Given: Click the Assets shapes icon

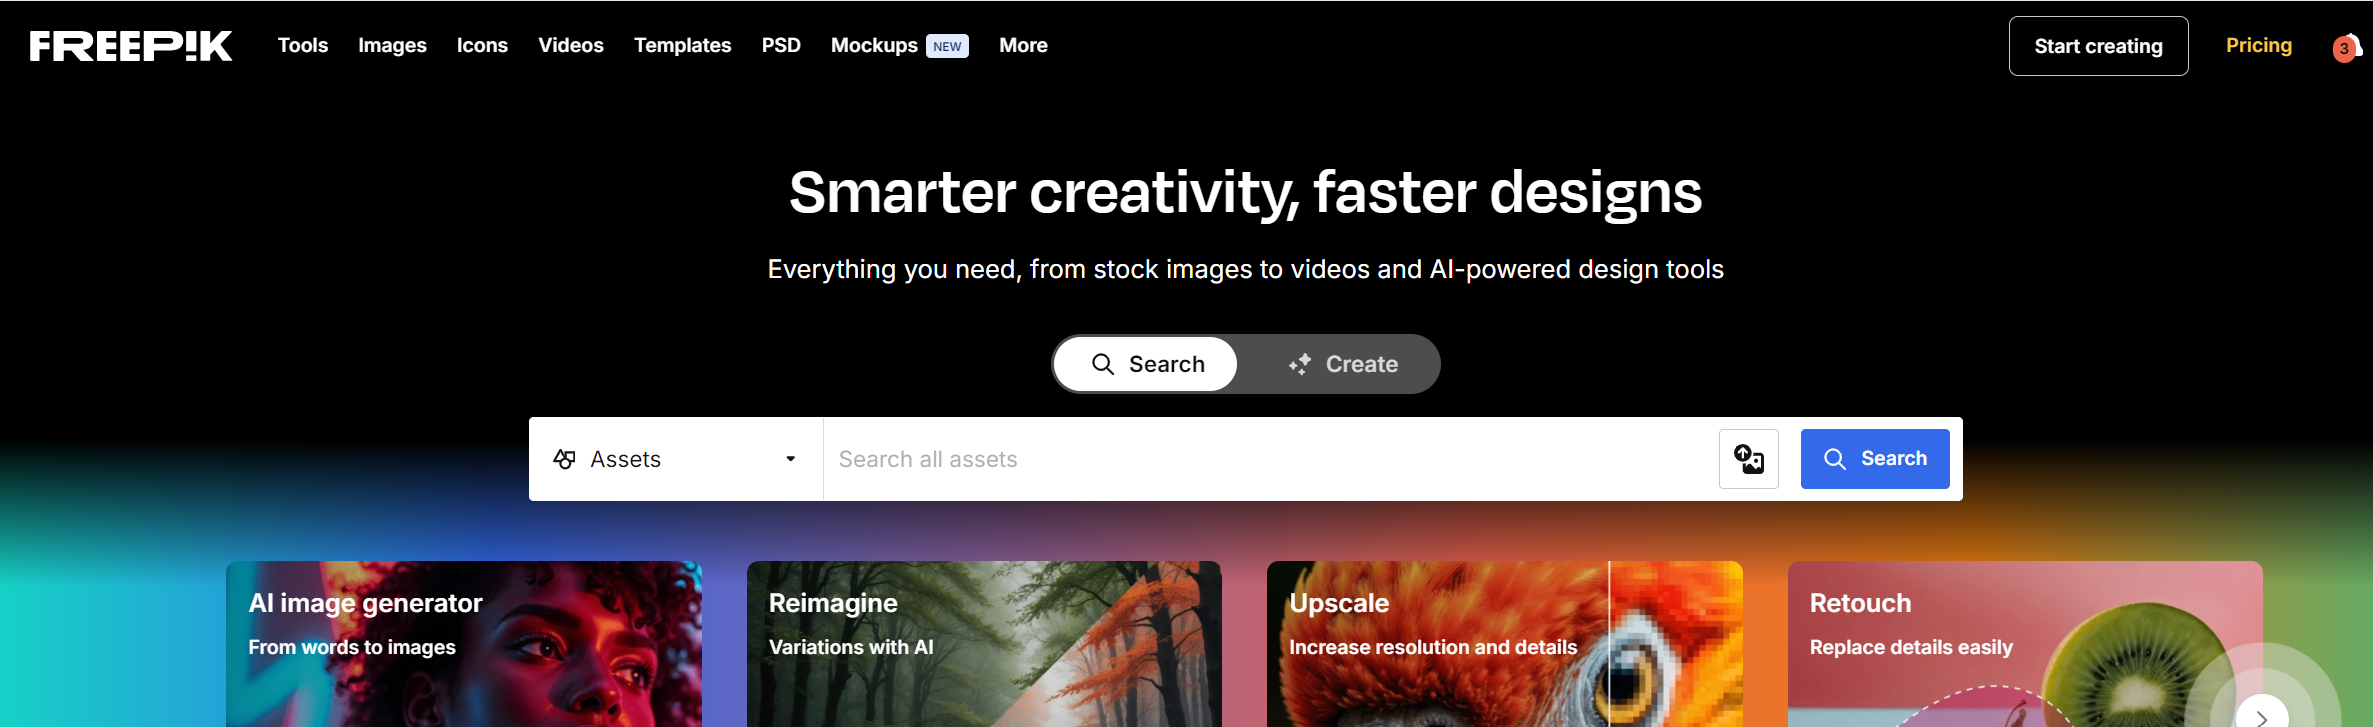Looking at the screenshot, I should (565, 459).
